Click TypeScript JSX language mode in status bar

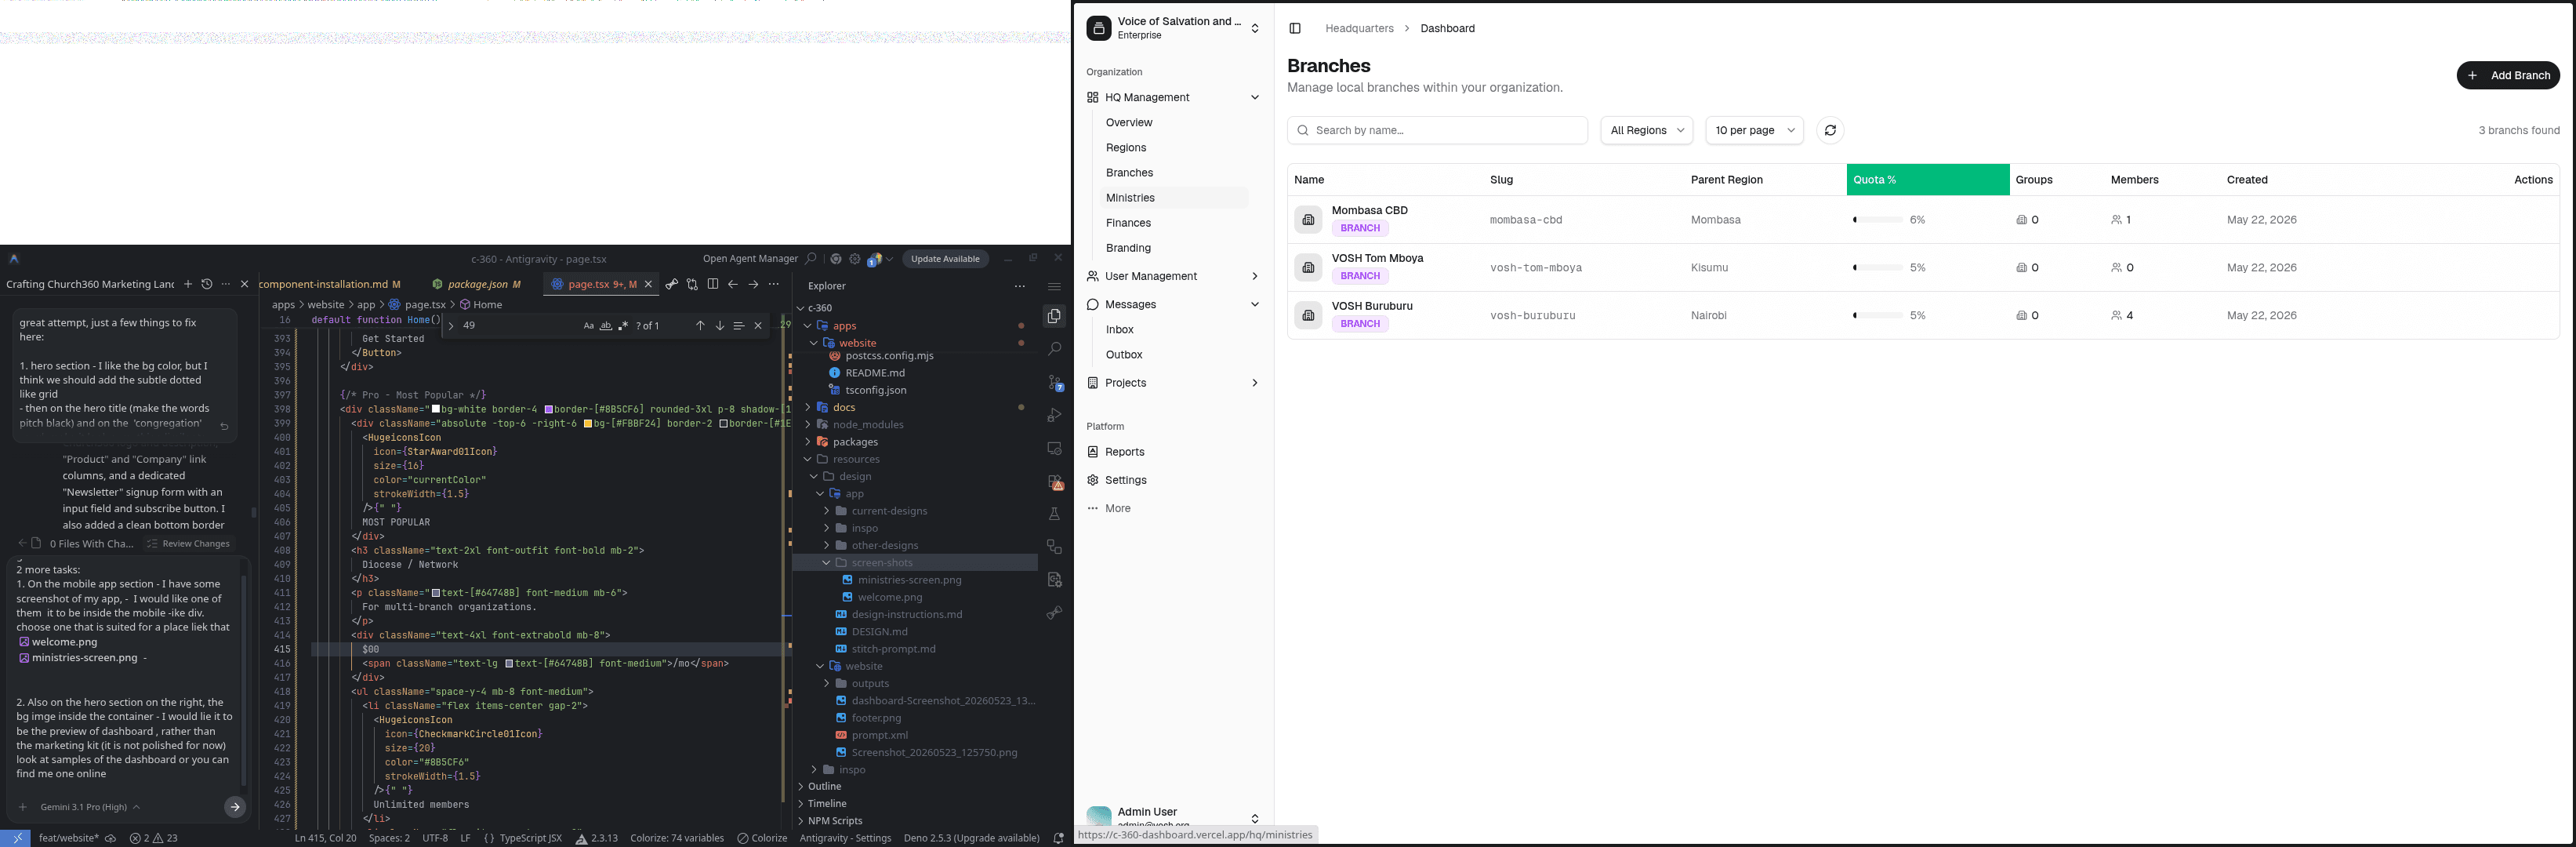coord(530,838)
